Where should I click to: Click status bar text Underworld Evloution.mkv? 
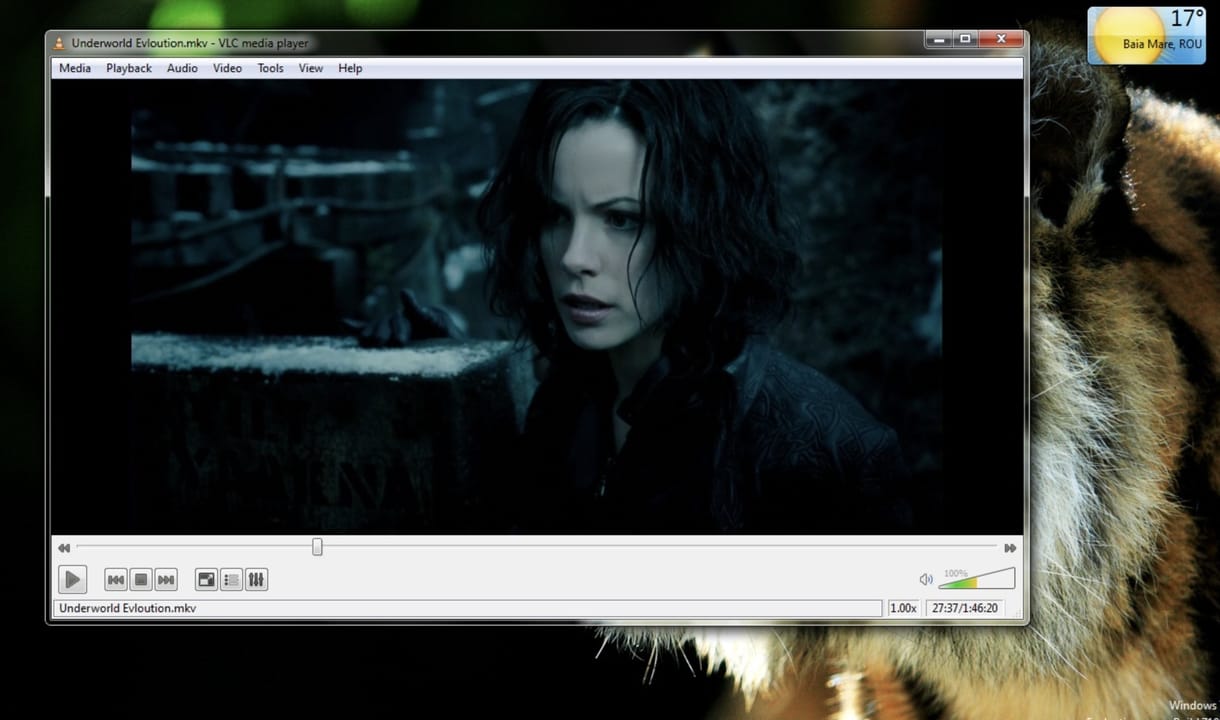pos(127,608)
